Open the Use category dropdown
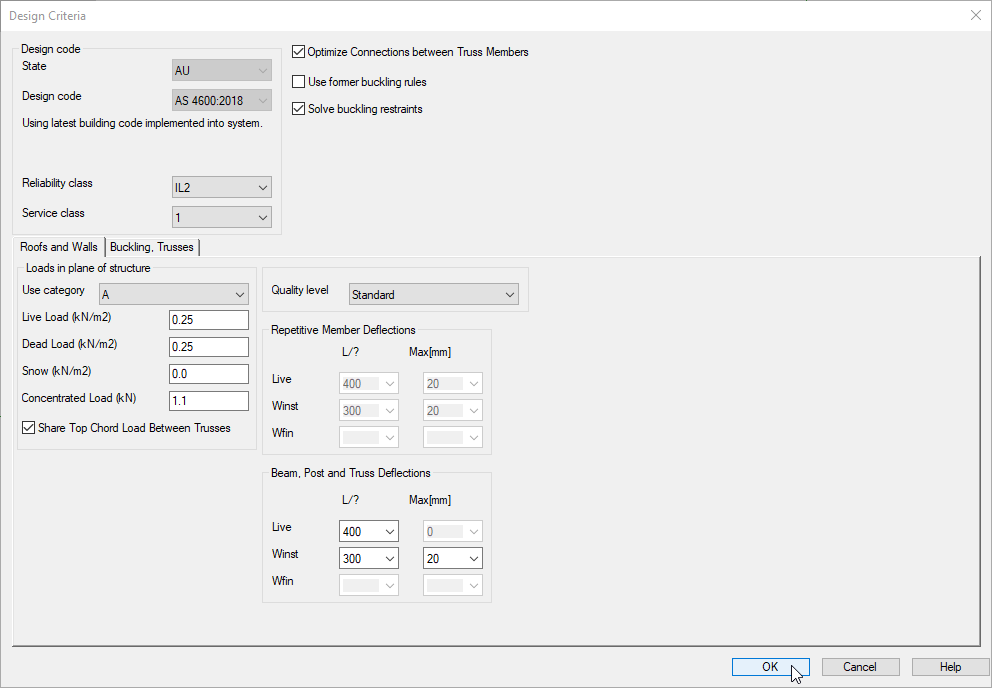 click(x=173, y=295)
